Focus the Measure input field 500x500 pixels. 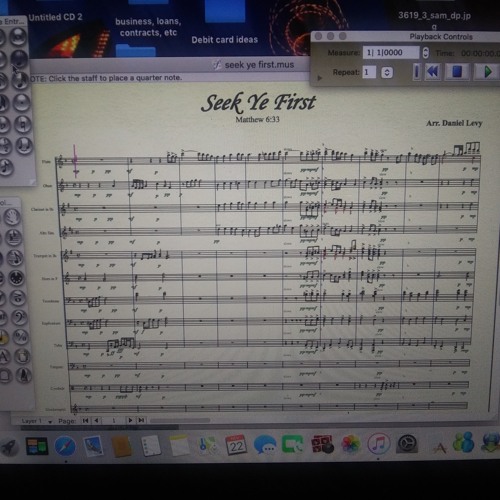pyautogui.click(x=391, y=53)
